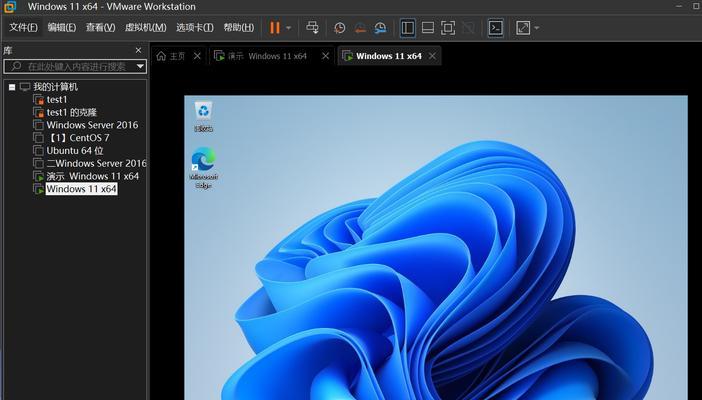Click the stretch guest display icon
Viewport: 702px width, 400px height.
[523, 28]
